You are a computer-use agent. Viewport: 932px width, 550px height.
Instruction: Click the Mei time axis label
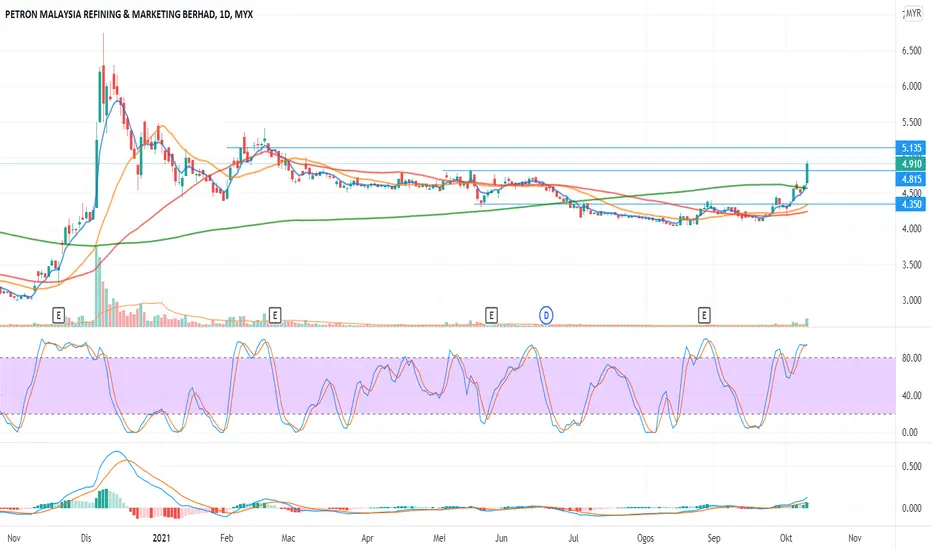(439, 538)
